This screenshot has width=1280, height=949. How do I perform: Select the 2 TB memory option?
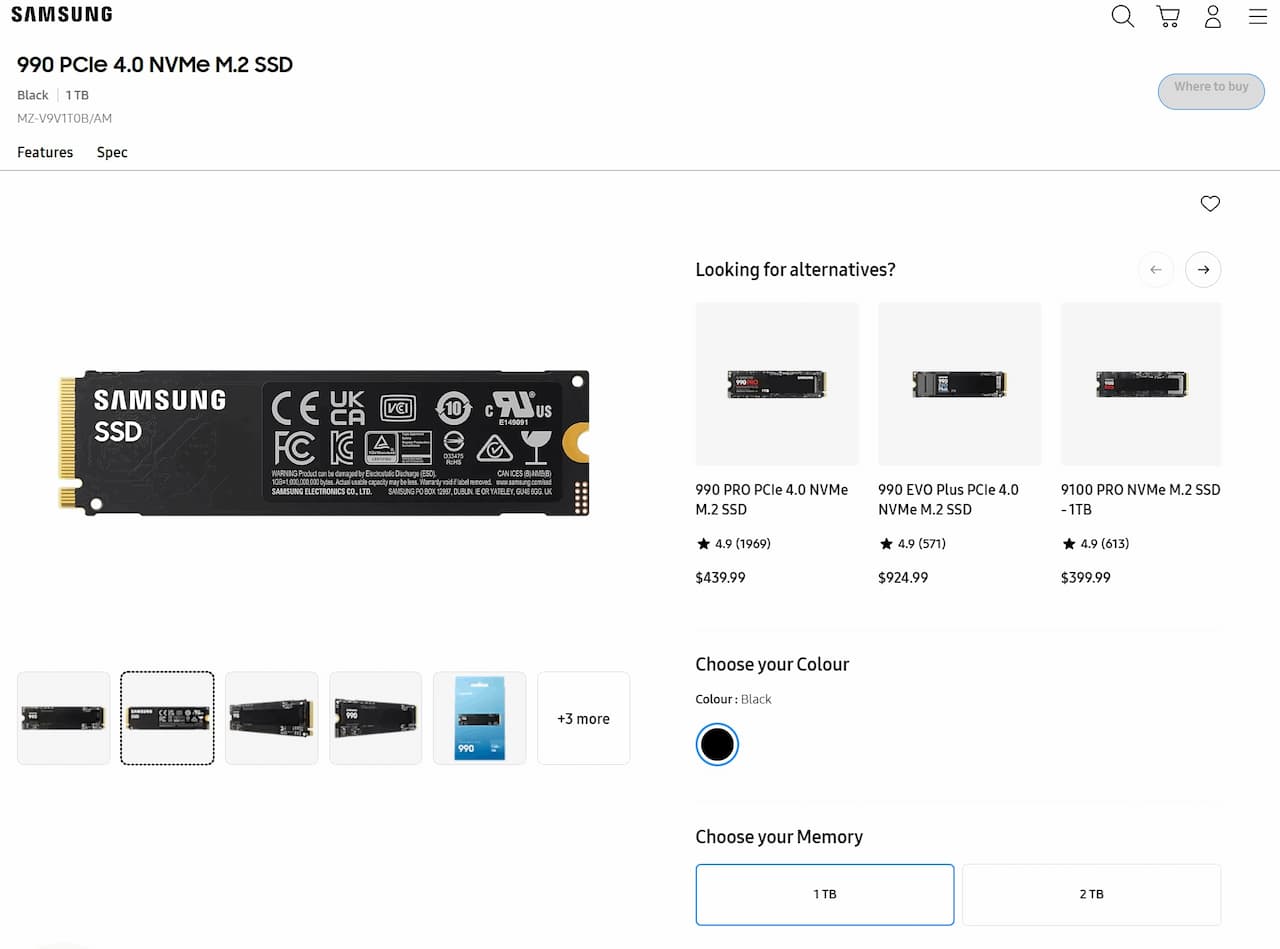click(1092, 895)
